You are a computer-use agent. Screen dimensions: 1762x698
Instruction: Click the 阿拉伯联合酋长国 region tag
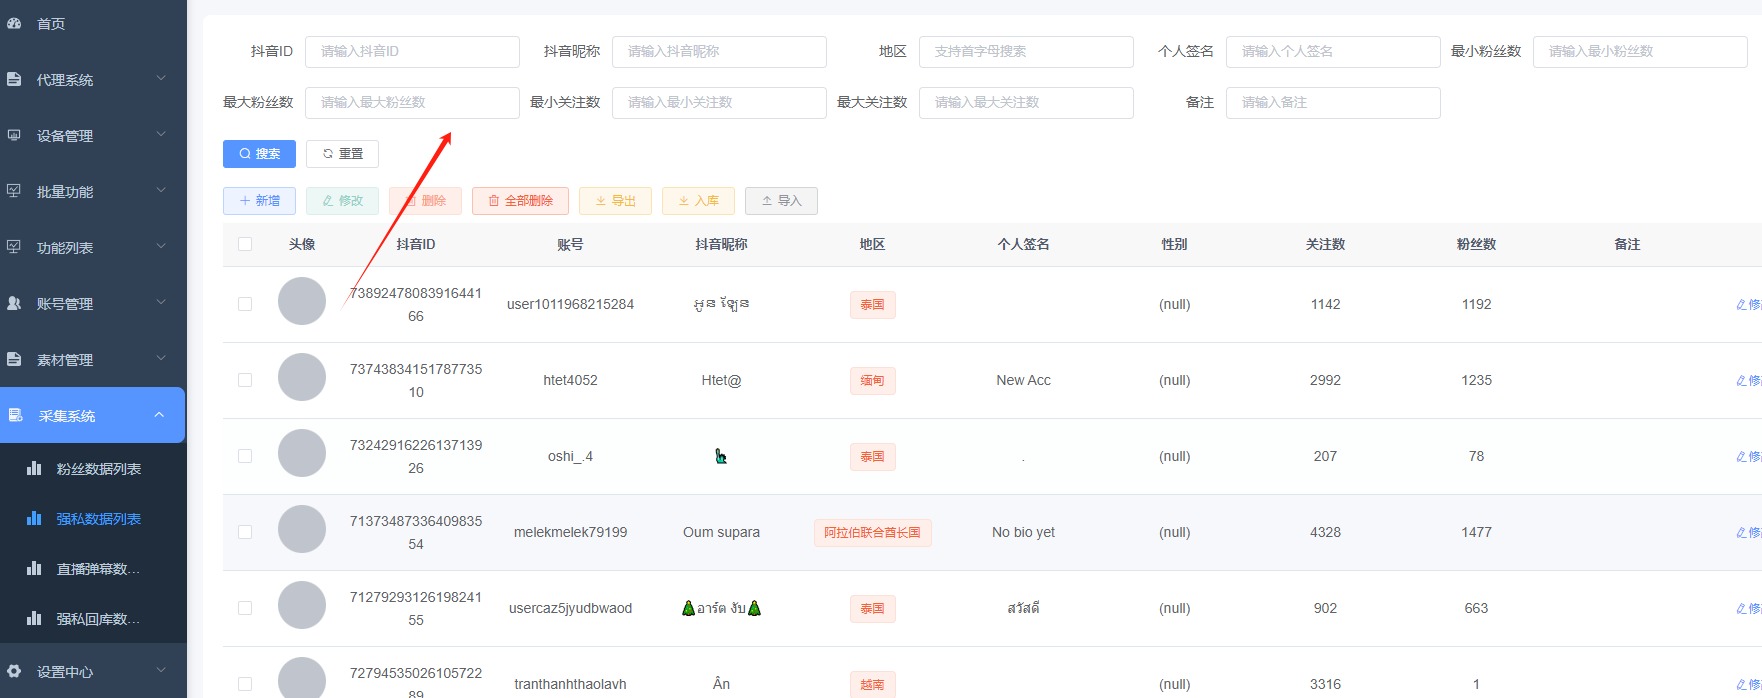coord(872,533)
